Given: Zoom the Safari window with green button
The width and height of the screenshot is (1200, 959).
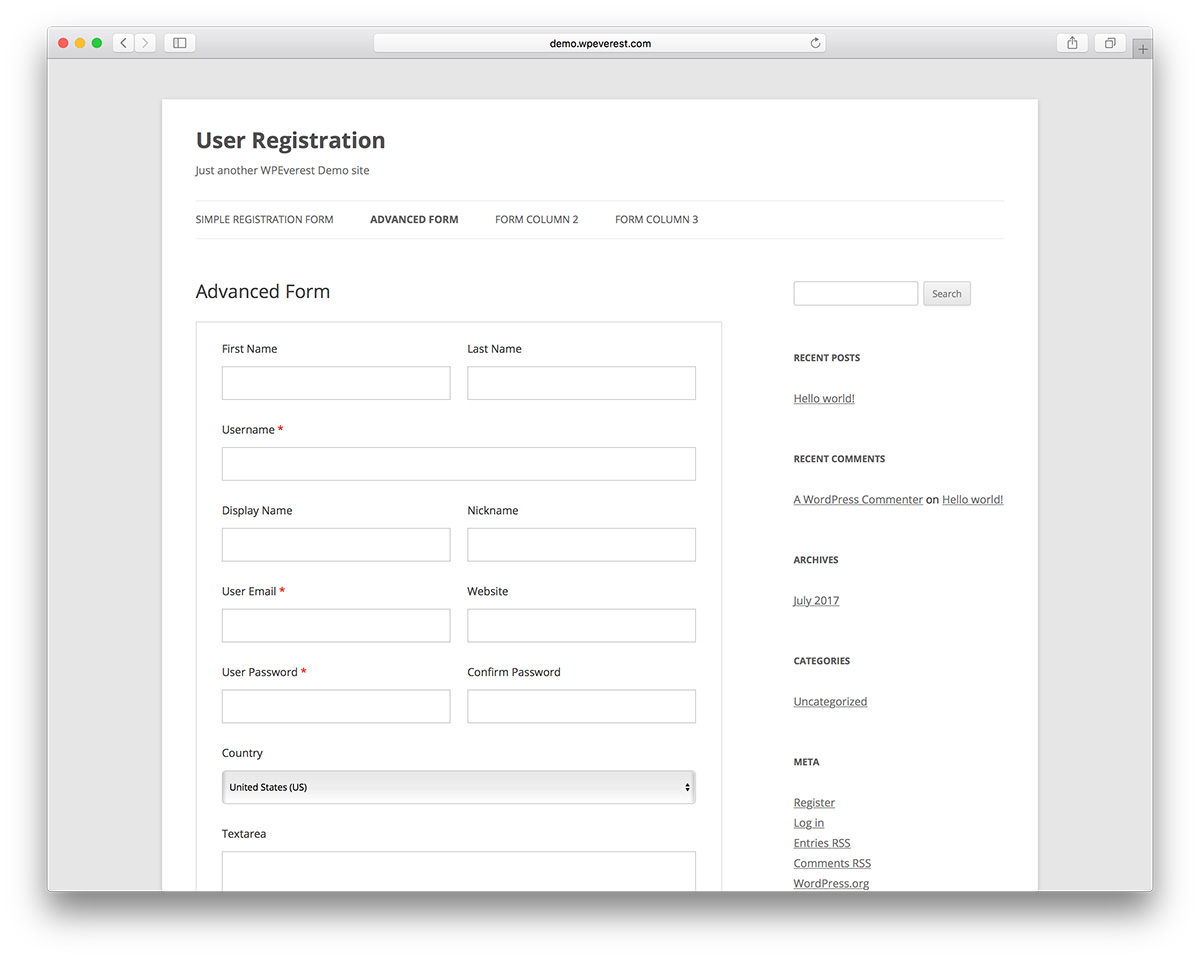Looking at the screenshot, I should (97, 43).
